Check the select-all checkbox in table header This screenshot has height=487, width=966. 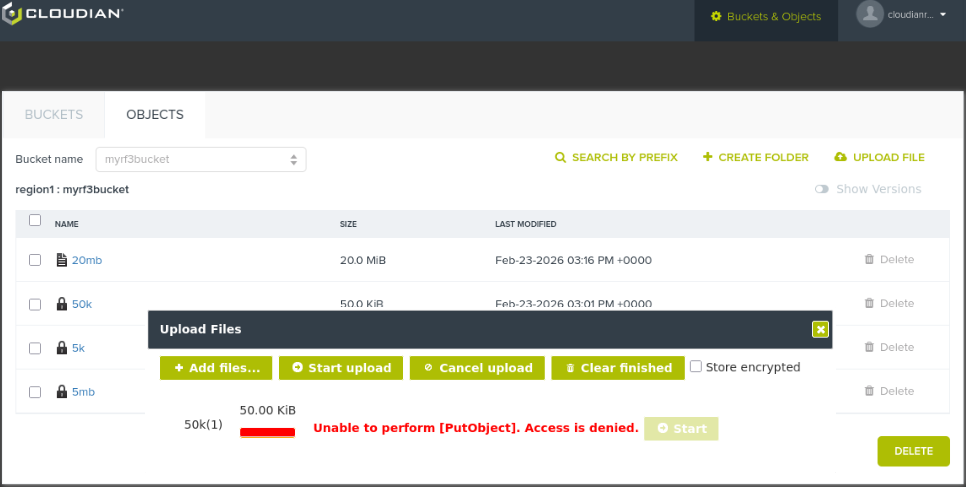[35, 221]
